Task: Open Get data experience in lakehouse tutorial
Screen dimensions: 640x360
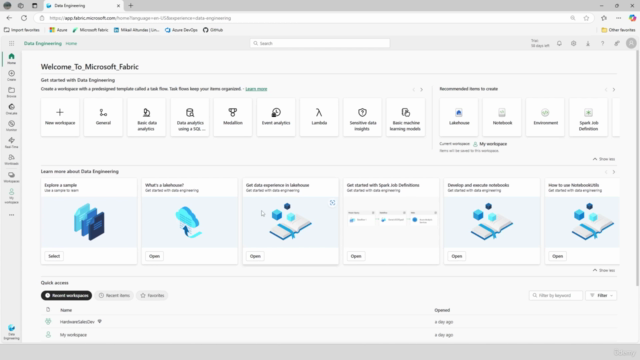Action: coord(255,256)
